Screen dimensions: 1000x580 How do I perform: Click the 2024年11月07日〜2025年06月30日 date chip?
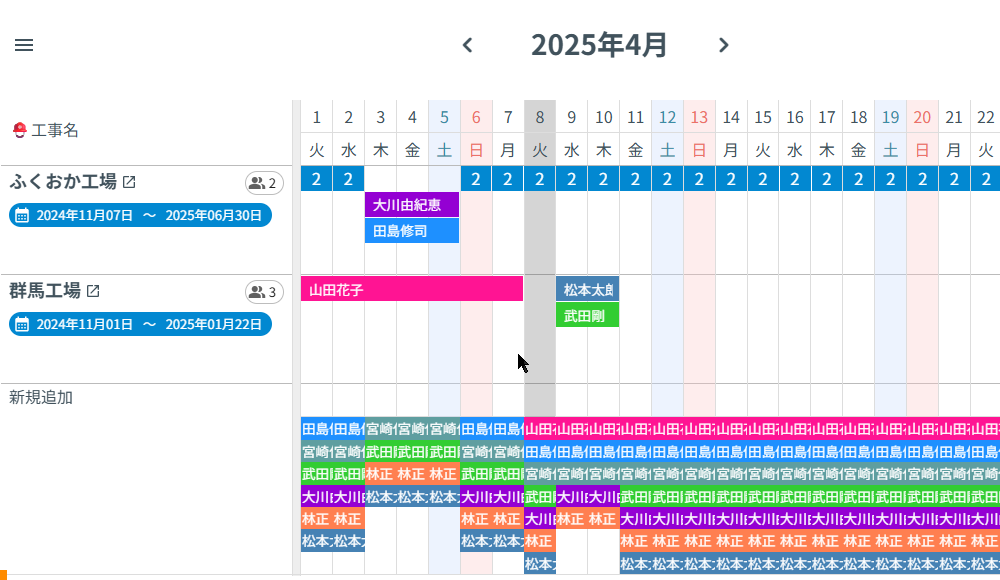pos(140,214)
